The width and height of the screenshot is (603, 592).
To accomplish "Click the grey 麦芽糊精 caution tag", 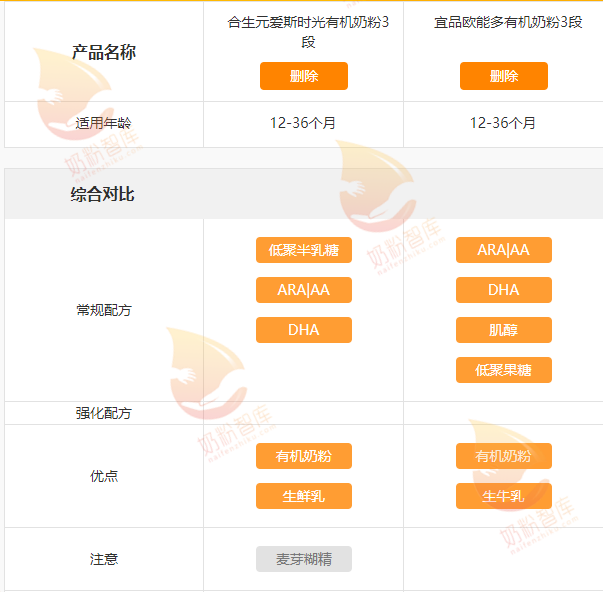I will (x=303, y=559).
